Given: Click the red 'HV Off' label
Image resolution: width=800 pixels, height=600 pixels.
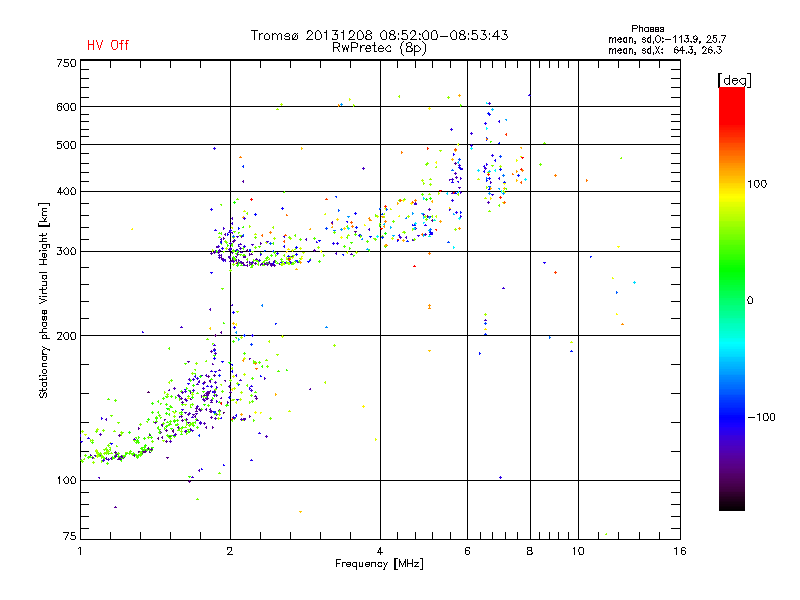Looking at the screenshot, I should [x=108, y=45].
